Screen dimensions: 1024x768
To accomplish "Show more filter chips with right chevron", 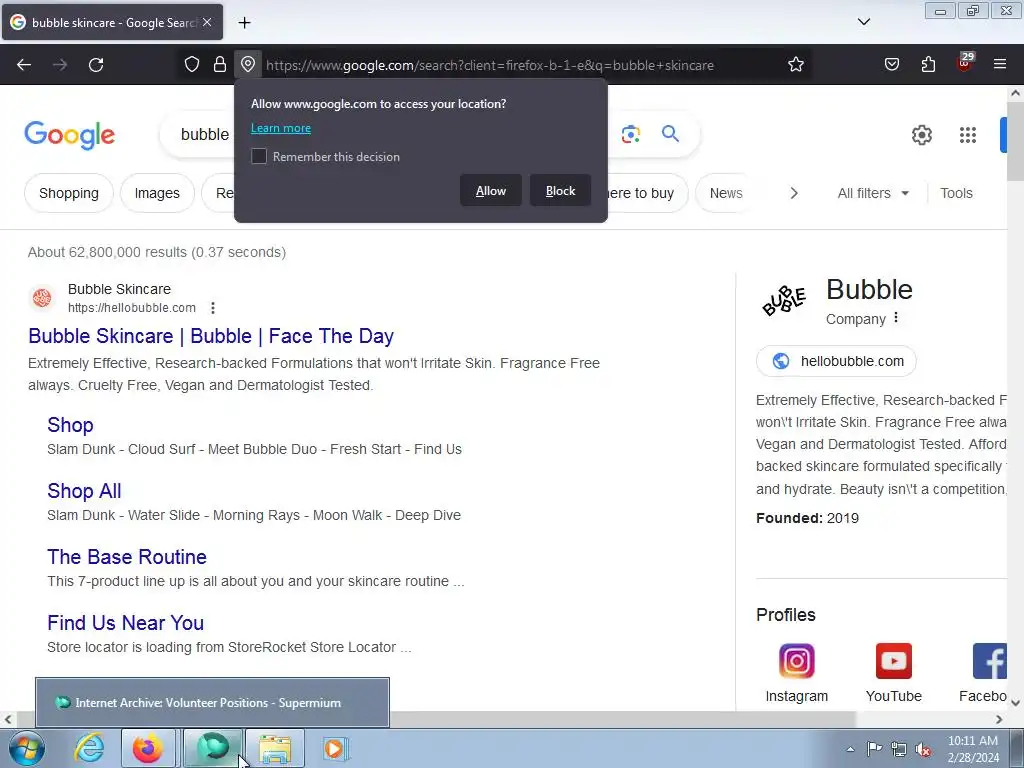I will click(x=794, y=193).
